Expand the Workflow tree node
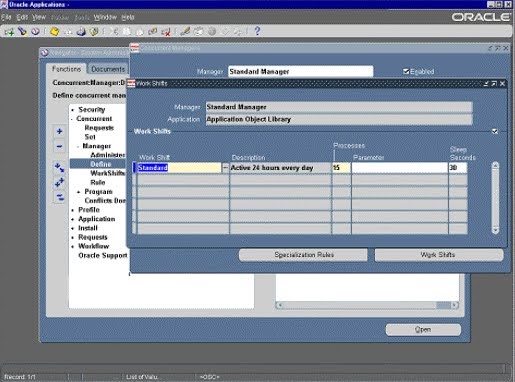This screenshot has width=515, height=382. (x=73, y=246)
